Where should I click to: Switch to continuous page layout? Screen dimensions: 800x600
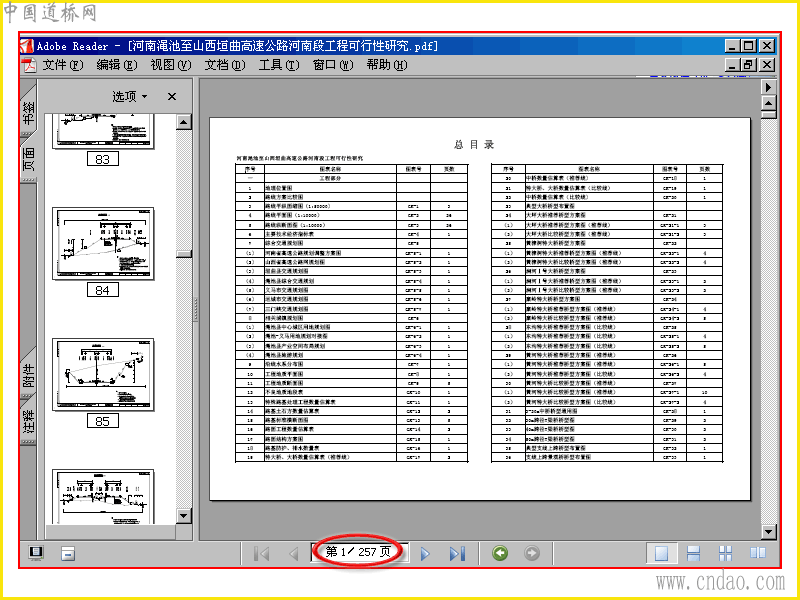[x=693, y=553]
